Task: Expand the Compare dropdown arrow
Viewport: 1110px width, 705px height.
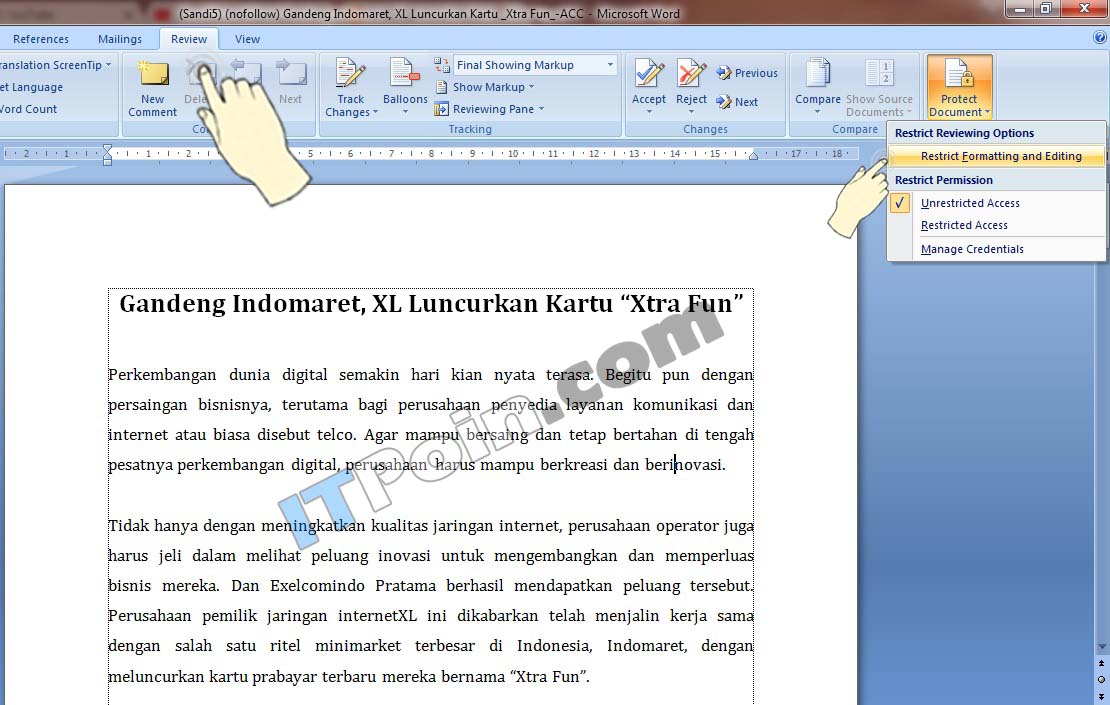Action: 817,112
